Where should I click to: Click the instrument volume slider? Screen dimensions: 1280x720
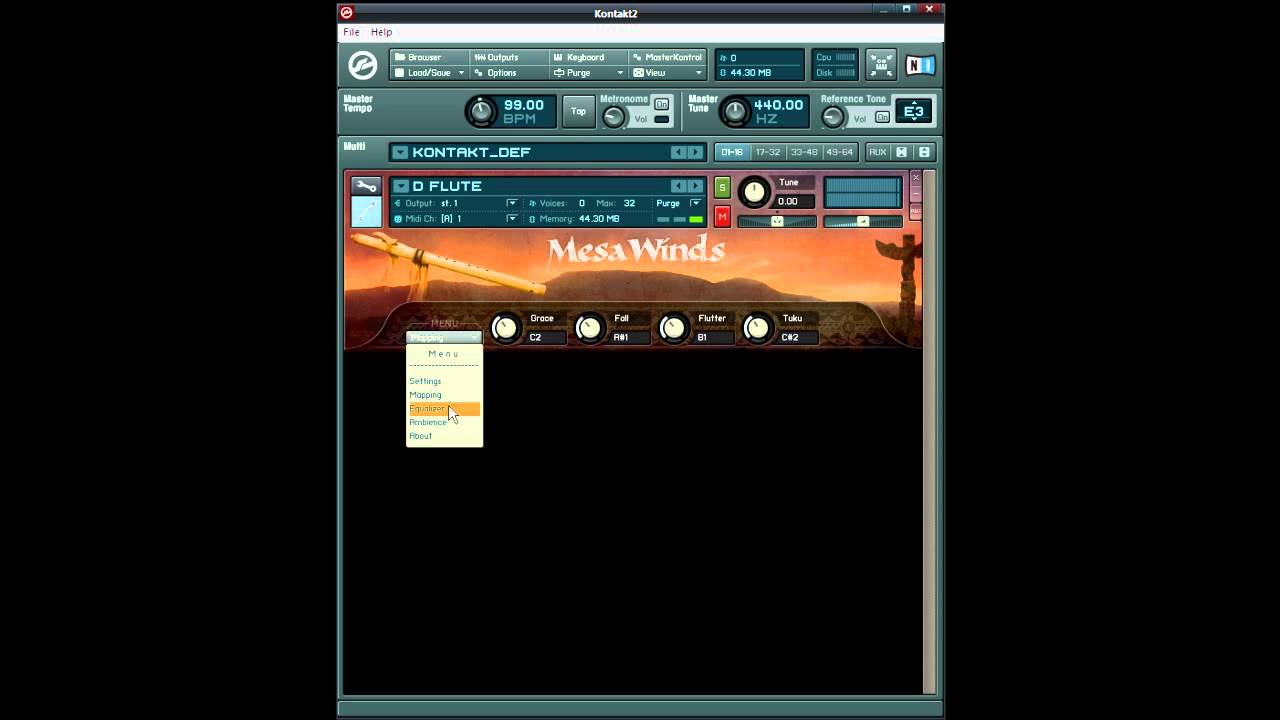862,221
